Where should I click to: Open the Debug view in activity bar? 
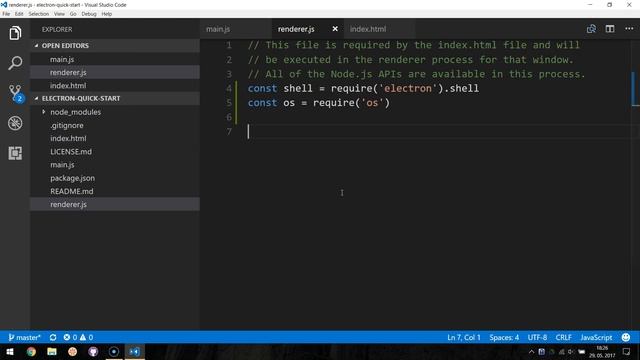[15, 123]
